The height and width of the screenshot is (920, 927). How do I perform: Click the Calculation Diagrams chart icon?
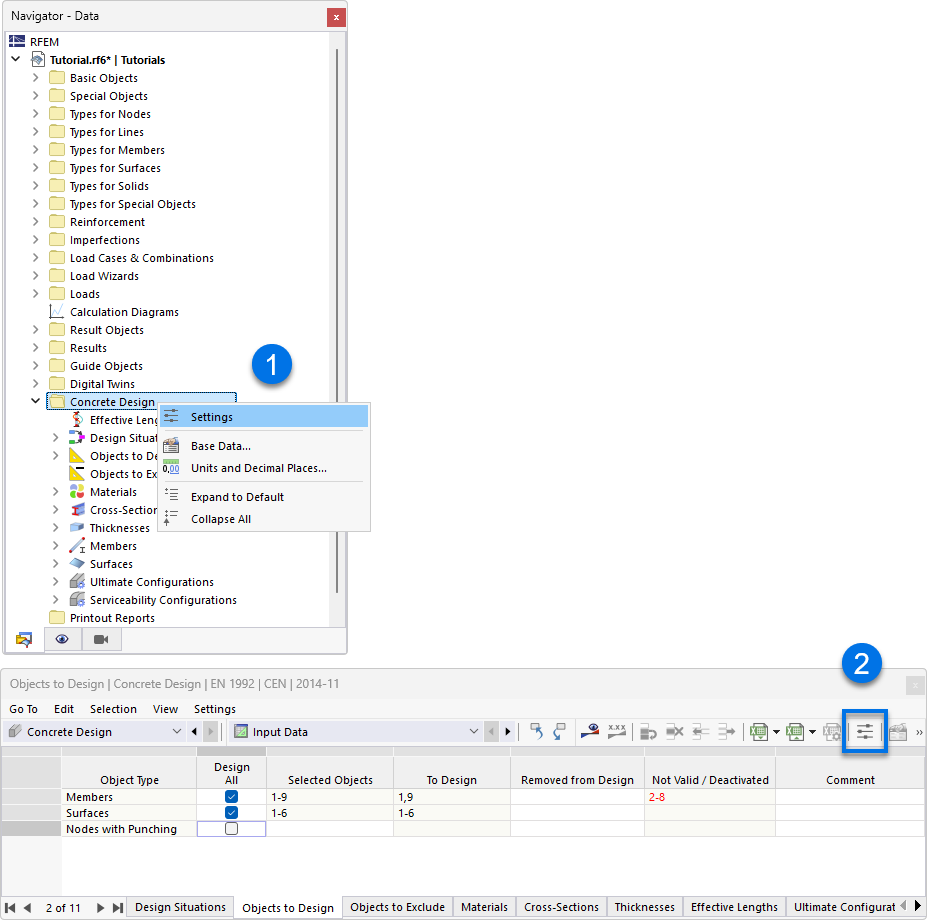57,312
